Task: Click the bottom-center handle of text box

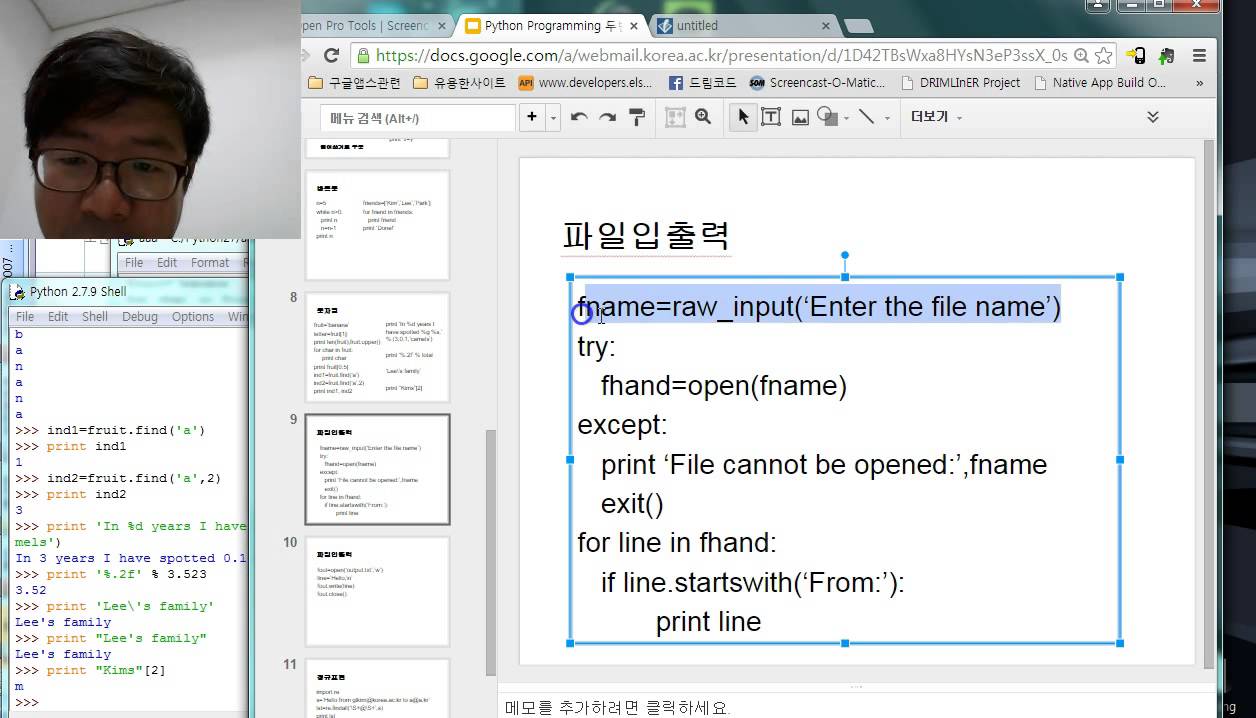Action: 845,643
